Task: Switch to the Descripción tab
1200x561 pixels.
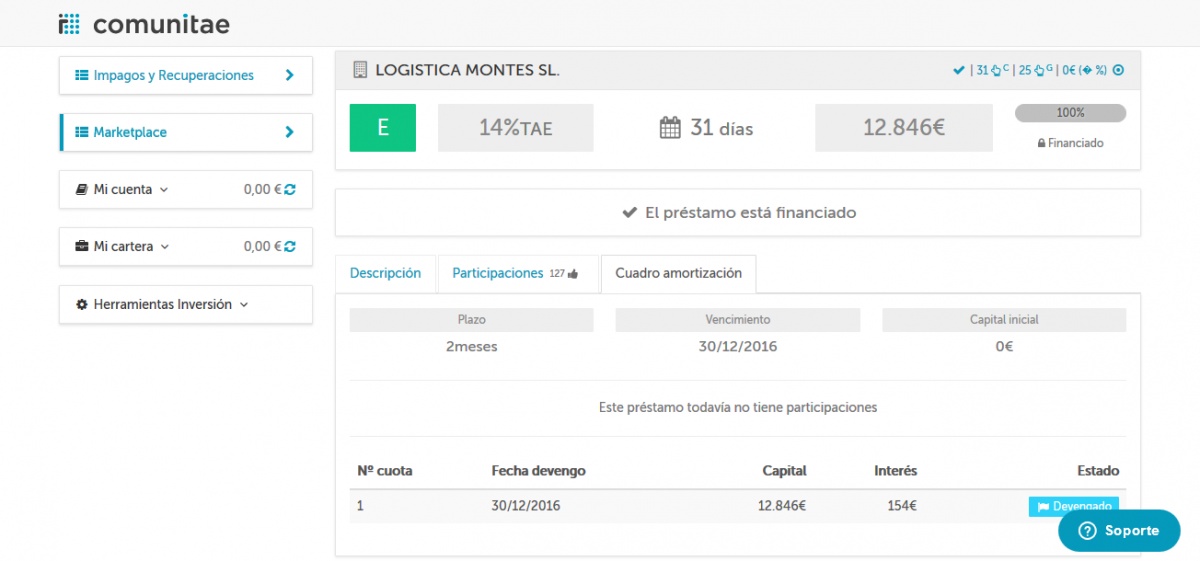Action: [x=385, y=273]
